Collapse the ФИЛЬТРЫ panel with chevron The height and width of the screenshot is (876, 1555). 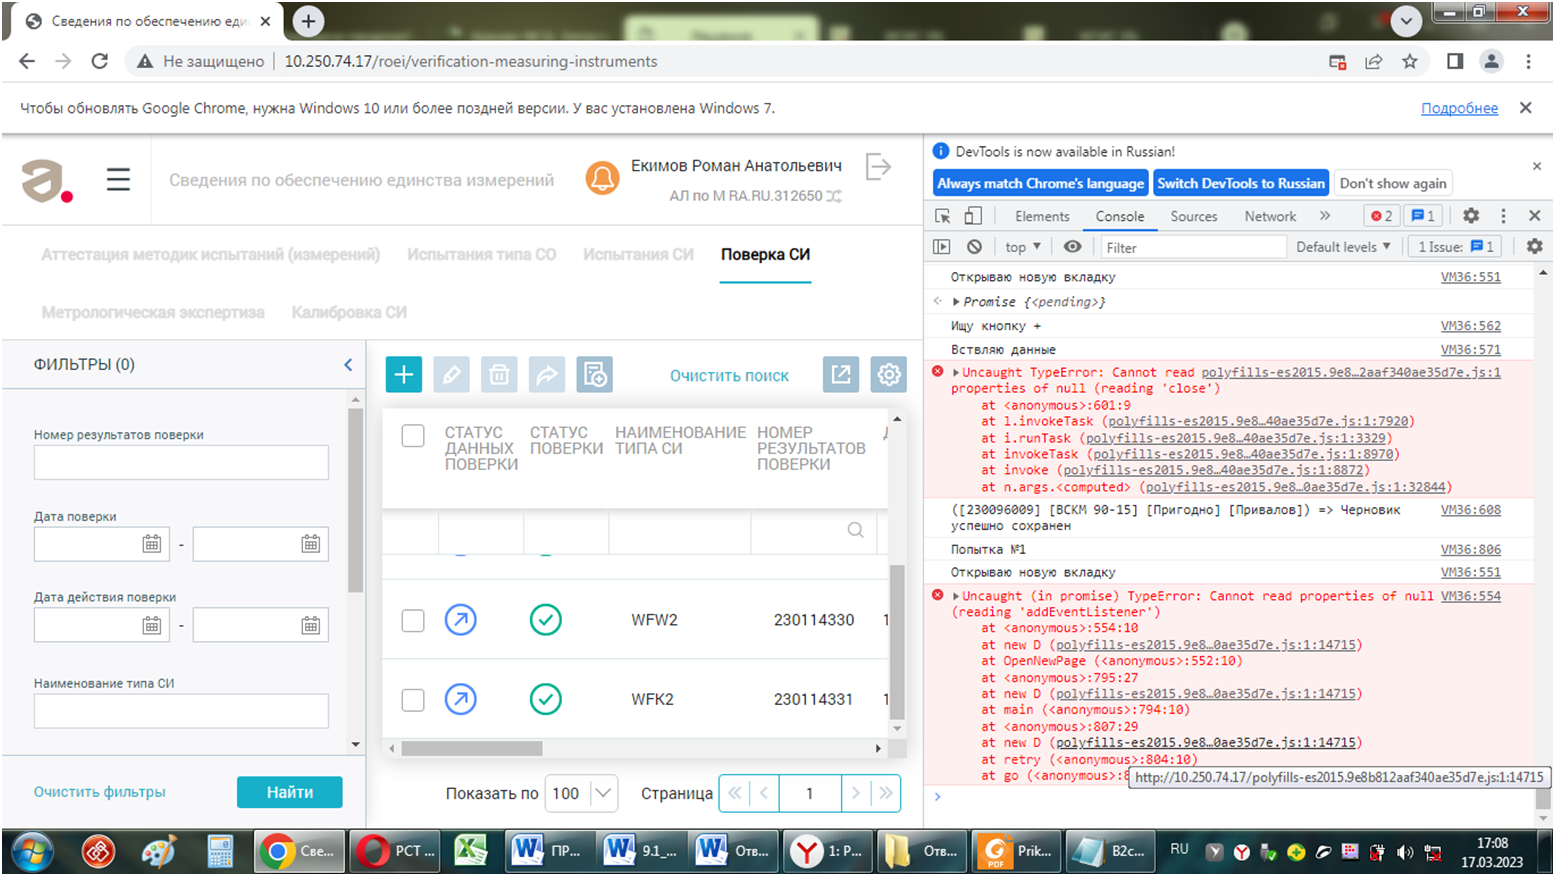coord(348,365)
